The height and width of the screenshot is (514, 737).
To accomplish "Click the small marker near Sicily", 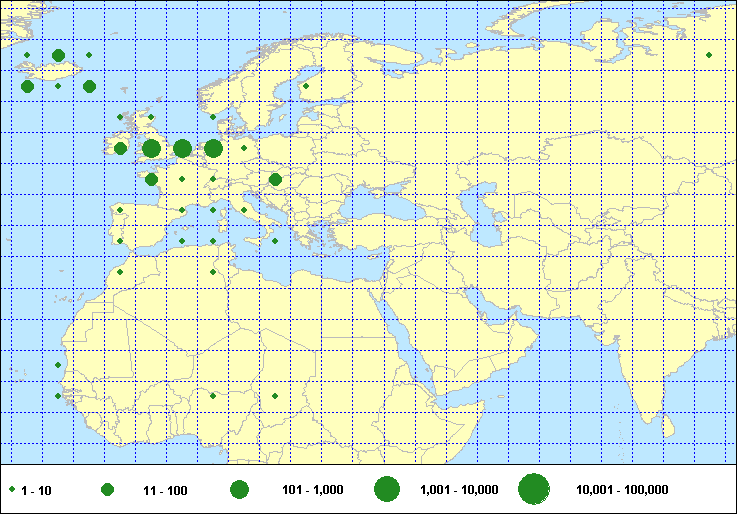I will pos(275,241).
